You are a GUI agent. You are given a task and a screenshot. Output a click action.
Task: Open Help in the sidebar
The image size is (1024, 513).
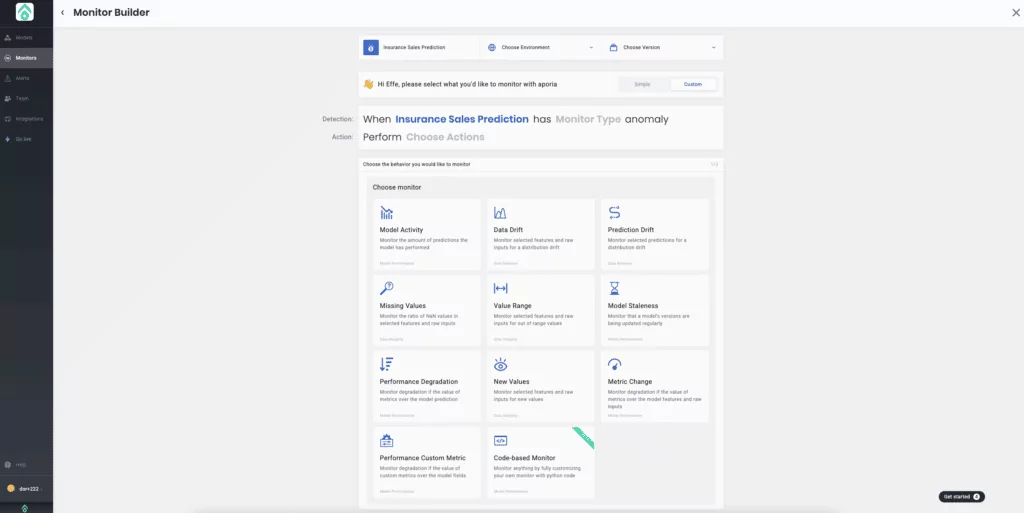(x=26, y=465)
